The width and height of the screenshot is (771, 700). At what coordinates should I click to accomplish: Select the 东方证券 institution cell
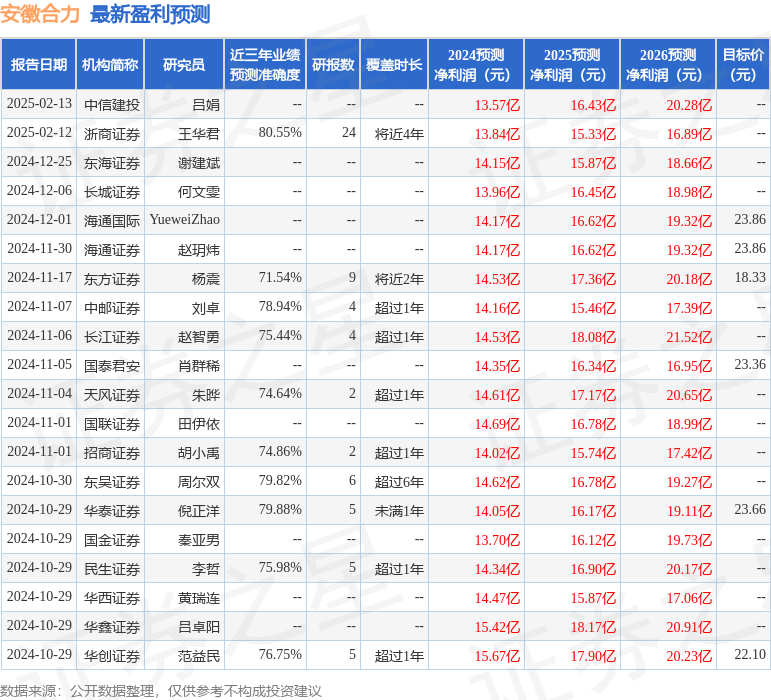[112, 279]
